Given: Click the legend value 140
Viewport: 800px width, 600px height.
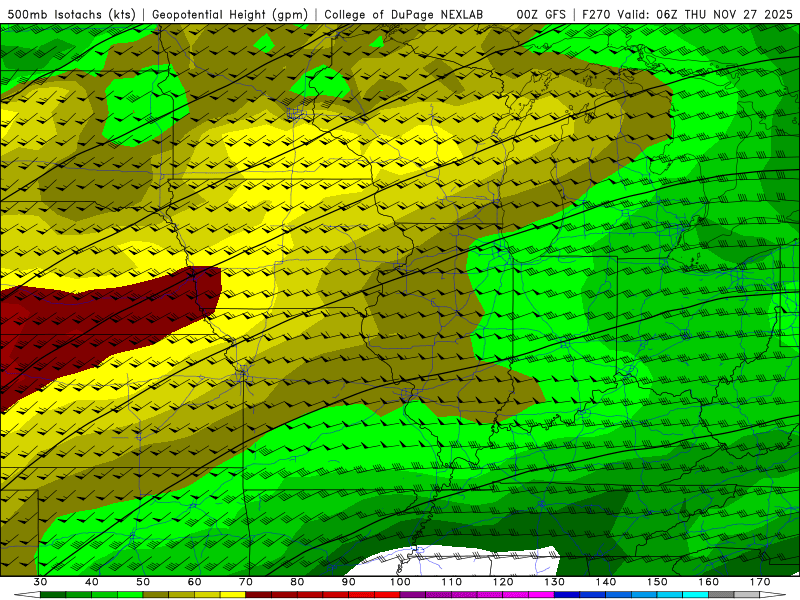Looking at the screenshot, I should tap(606, 582).
